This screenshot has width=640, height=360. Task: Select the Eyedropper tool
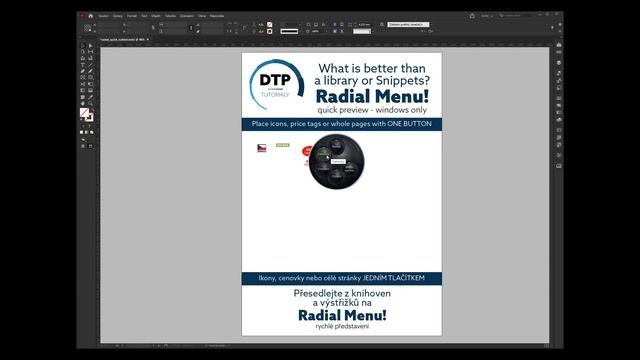pos(91,97)
